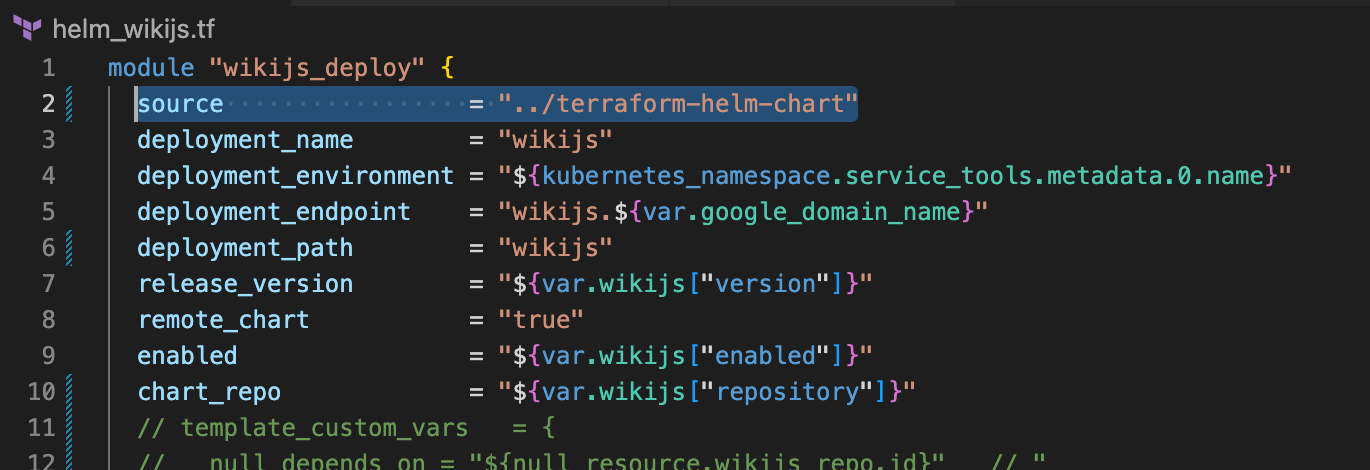Click the "version" key string on line 7
The width and height of the screenshot is (1370, 470).
tap(766, 284)
